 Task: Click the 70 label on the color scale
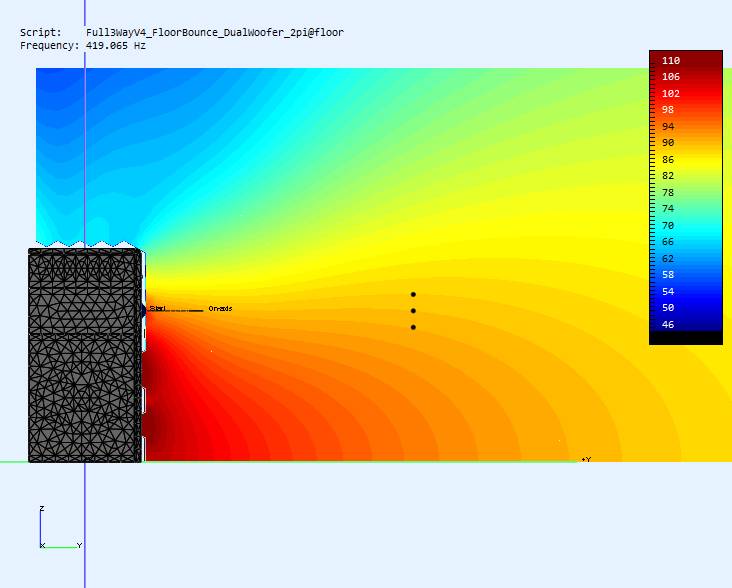(668, 226)
